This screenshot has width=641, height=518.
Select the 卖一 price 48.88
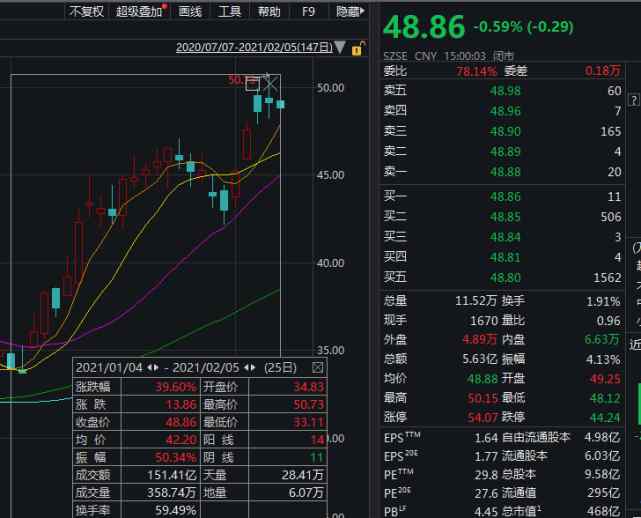[x=505, y=172]
